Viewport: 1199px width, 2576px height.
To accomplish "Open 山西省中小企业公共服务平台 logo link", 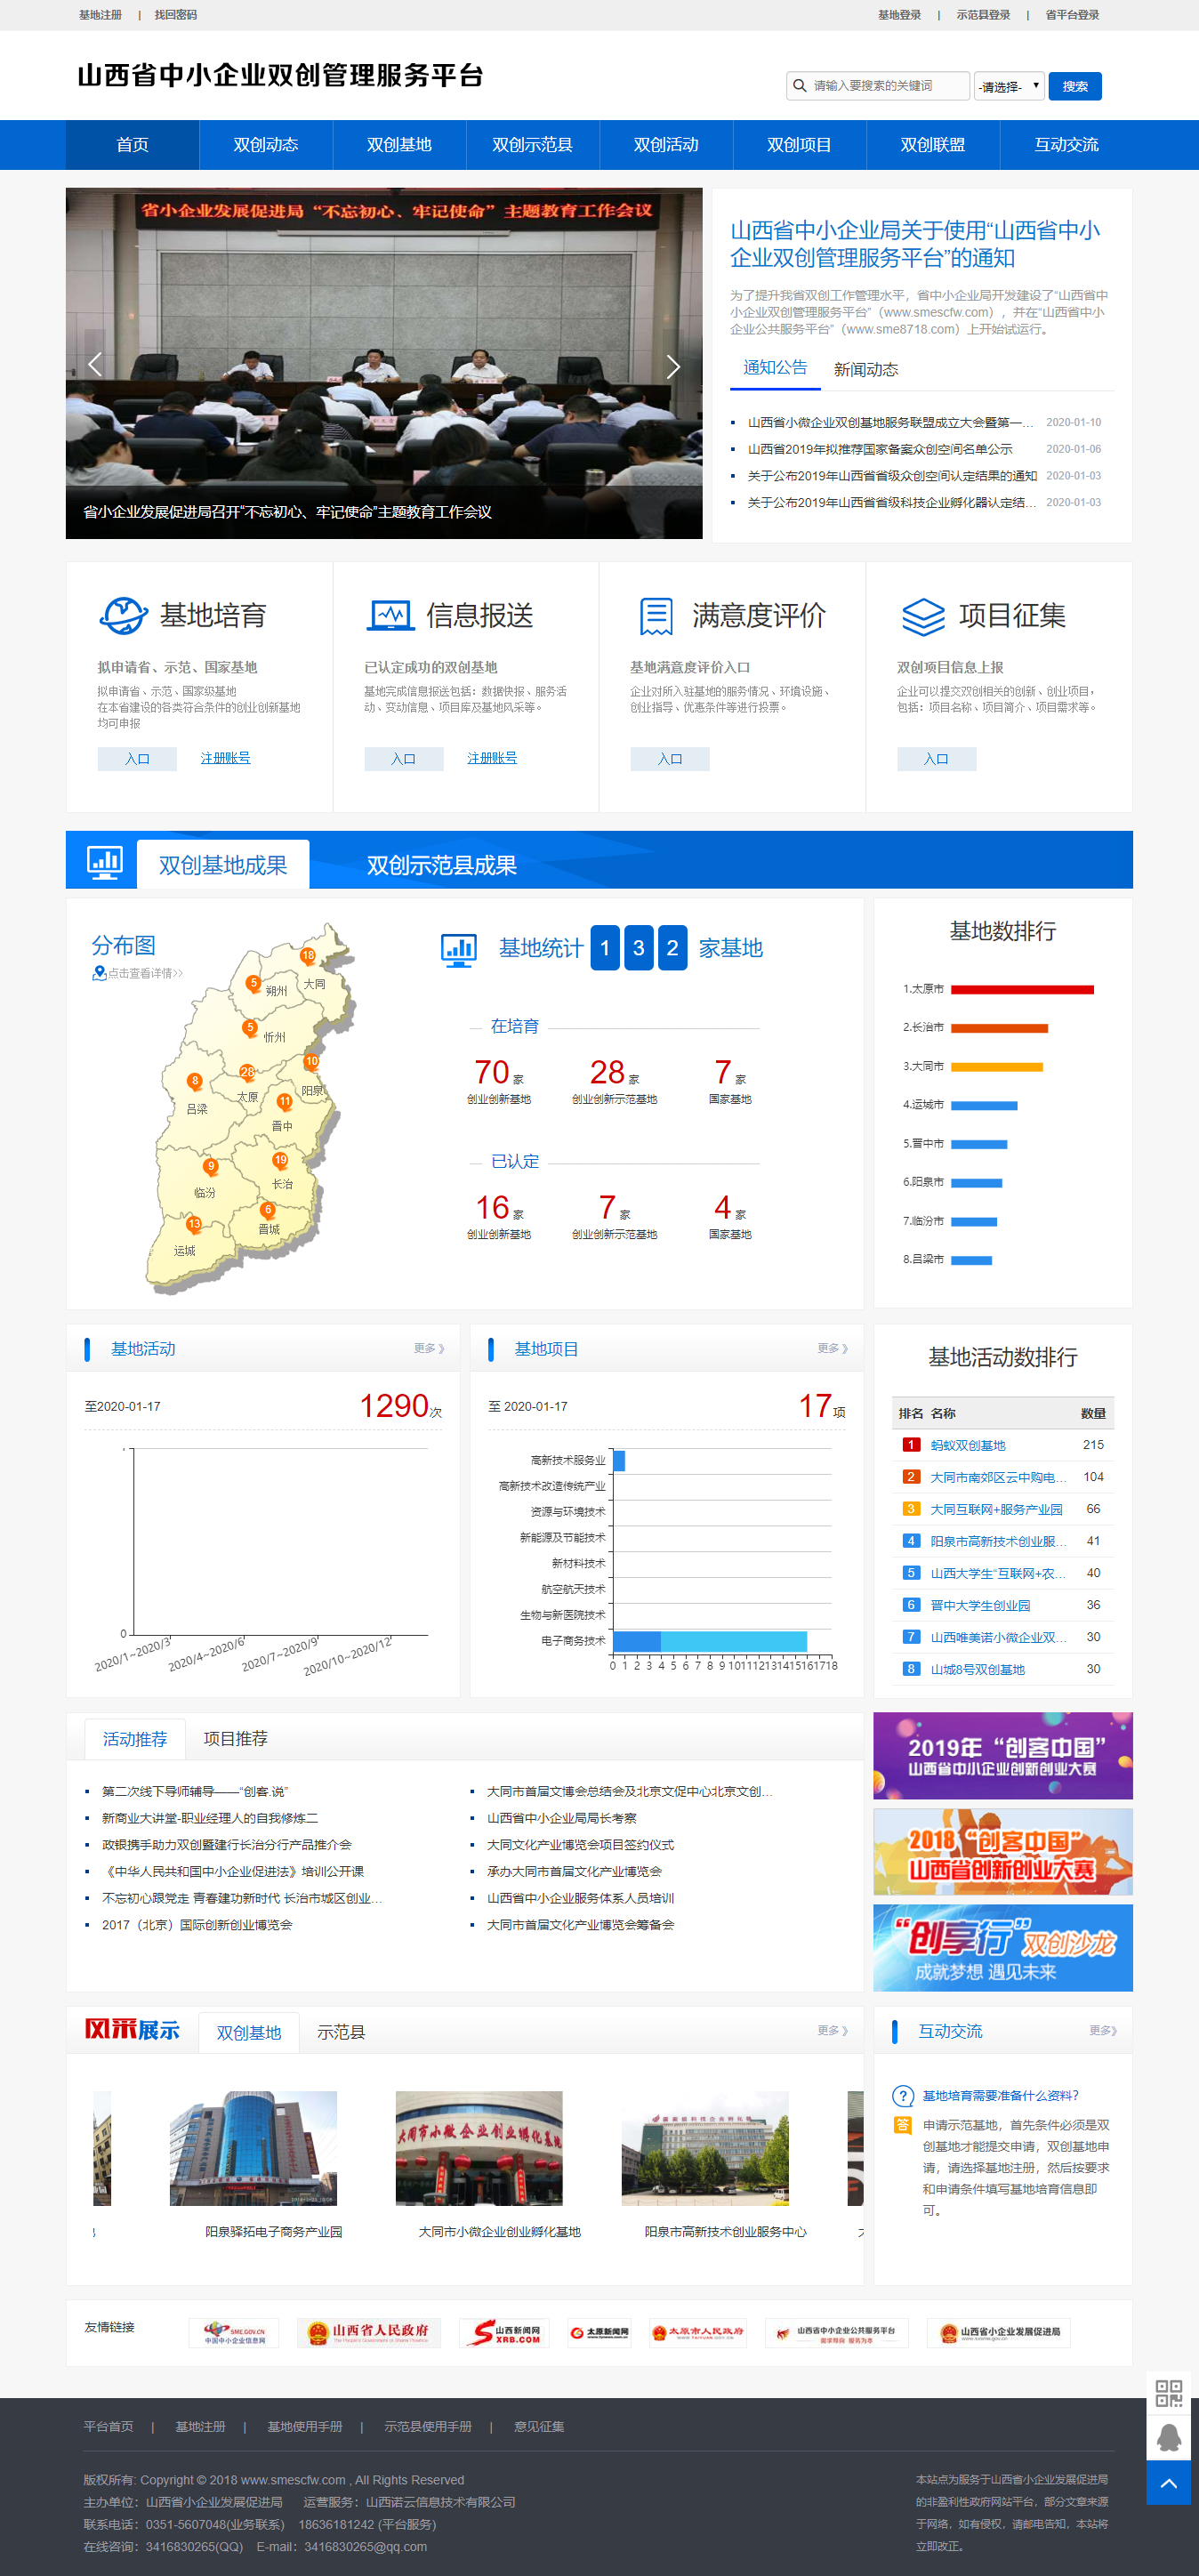I will click(x=837, y=2333).
